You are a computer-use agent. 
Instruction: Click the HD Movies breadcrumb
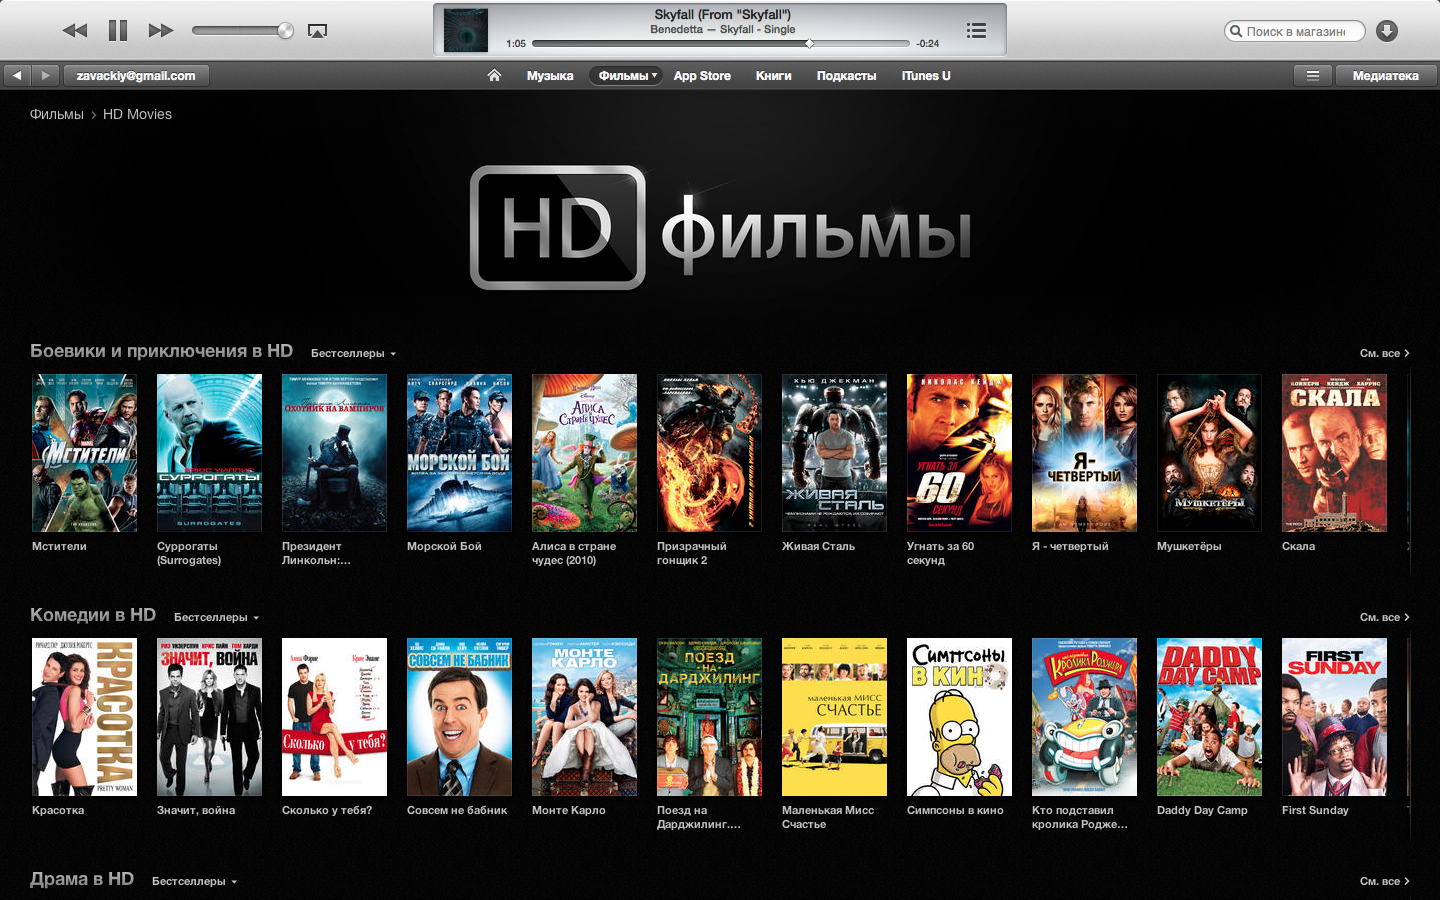(x=137, y=114)
